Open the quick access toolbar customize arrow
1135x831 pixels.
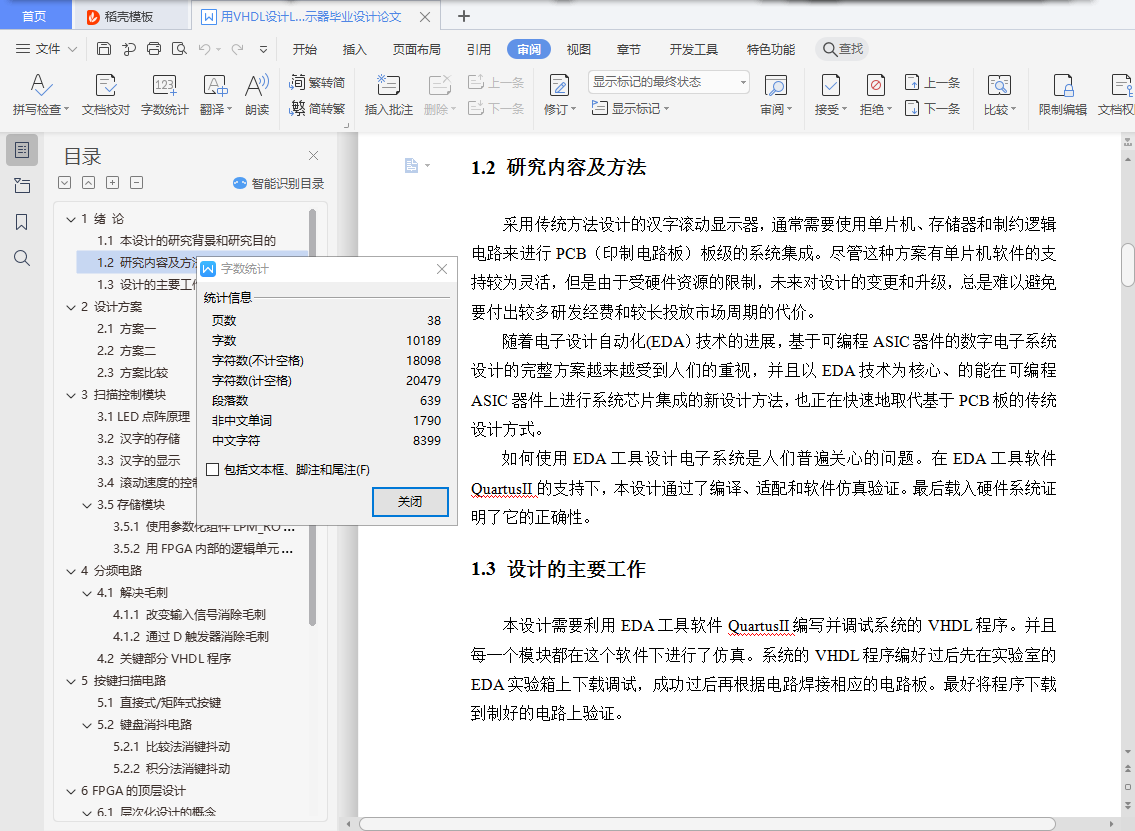263,49
